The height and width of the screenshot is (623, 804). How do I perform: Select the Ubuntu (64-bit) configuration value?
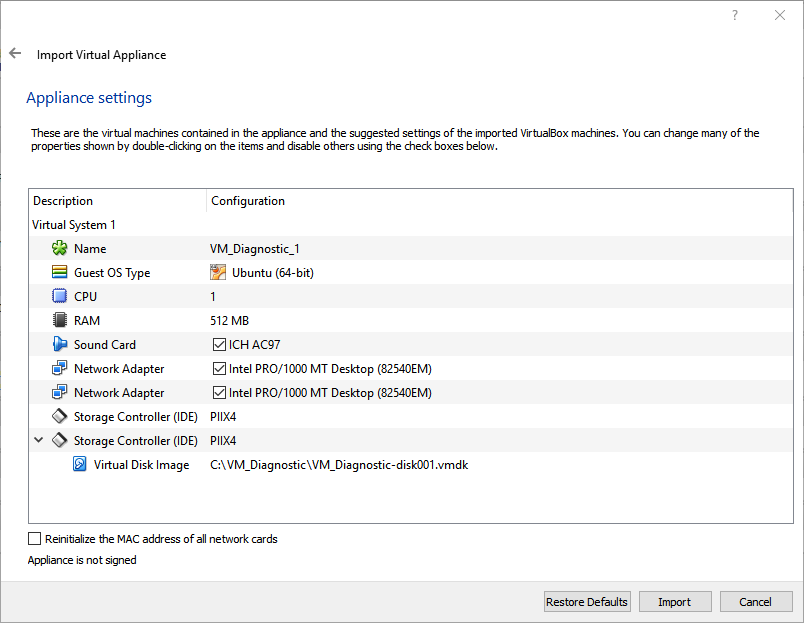pyautogui.click(x=273, y=272)
